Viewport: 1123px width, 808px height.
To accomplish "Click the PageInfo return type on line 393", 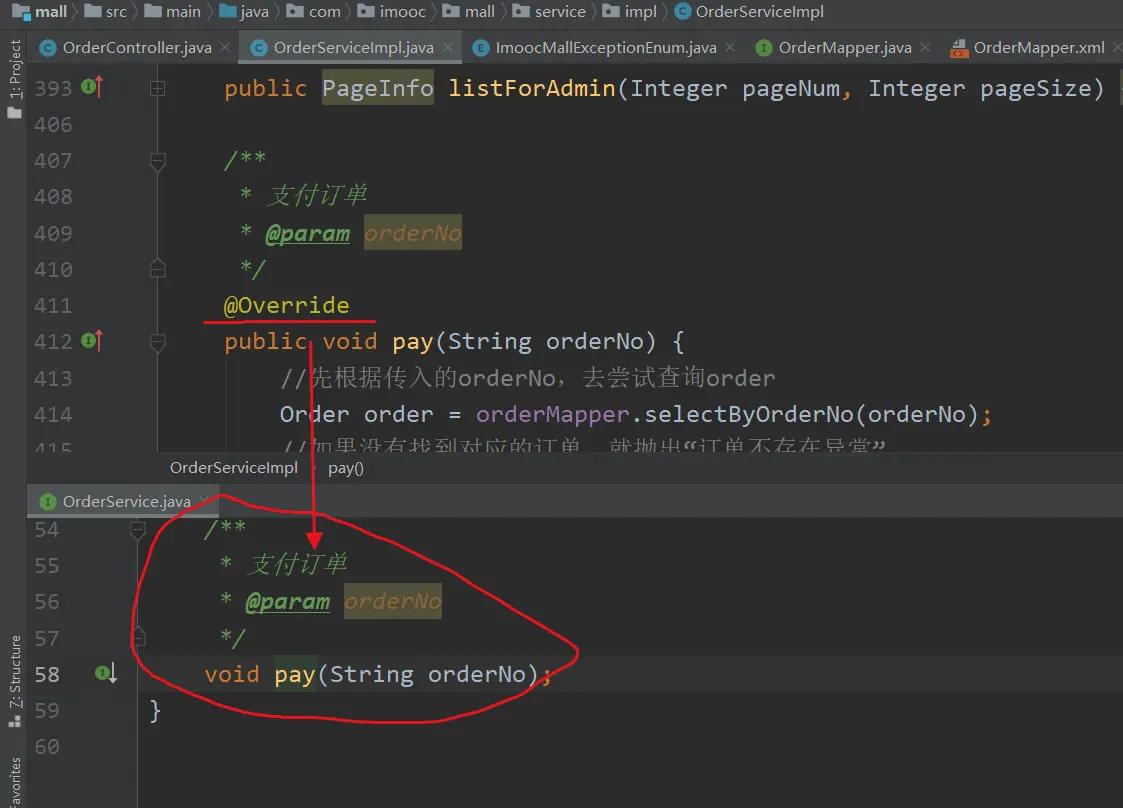I will (377, 87).
